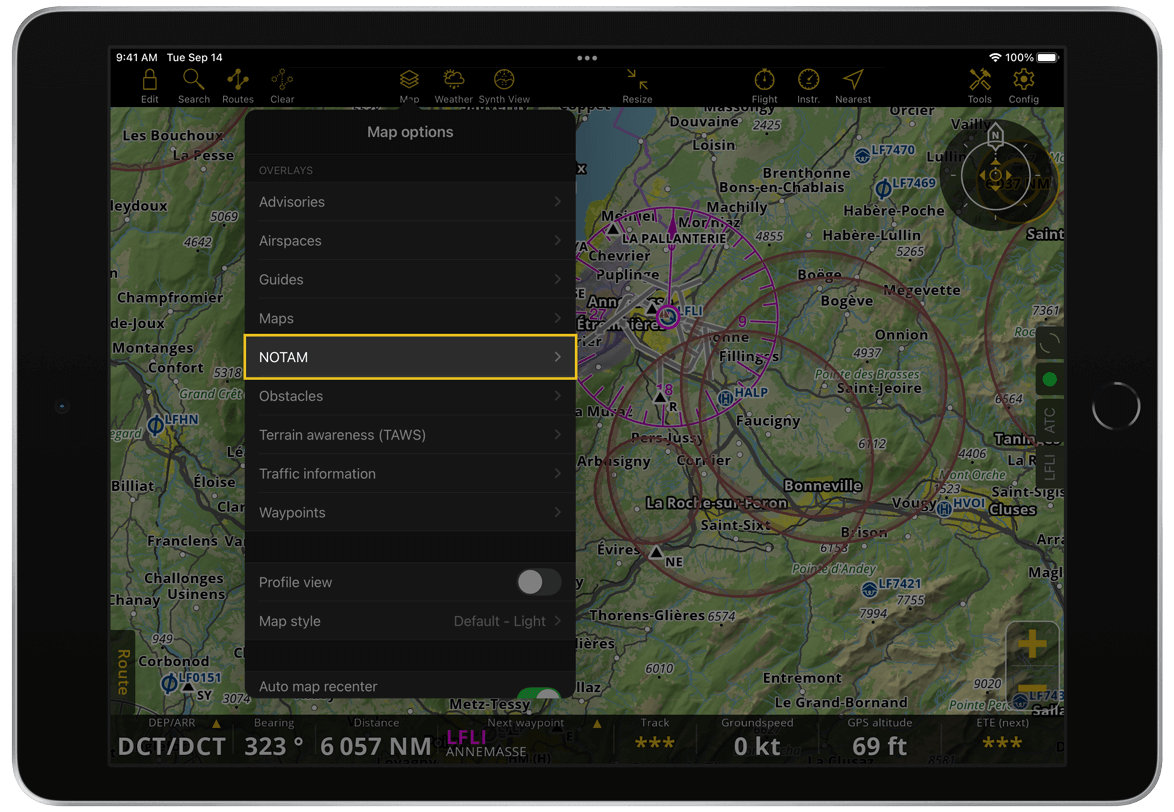This screenshot has height=812, width=1174.
Task: Click the Resize button
Action: click(x=637, y=85)
